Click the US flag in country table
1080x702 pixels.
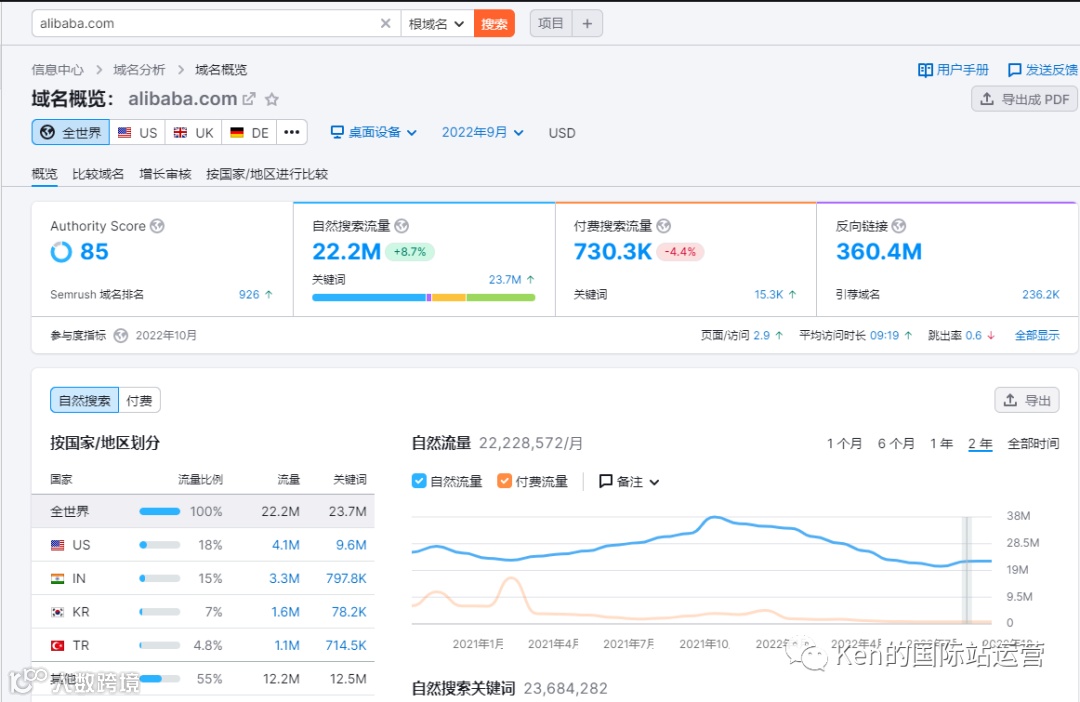tap(58, 545)
